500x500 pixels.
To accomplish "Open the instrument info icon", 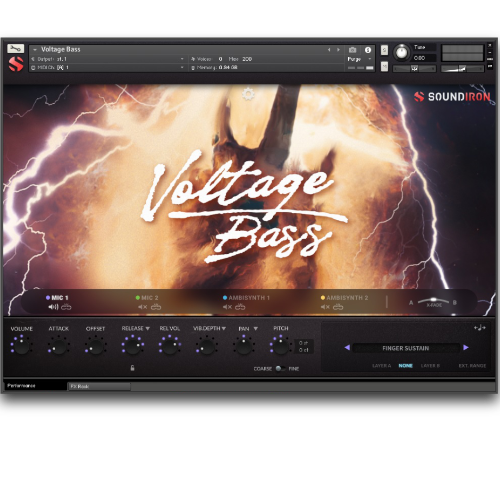I will point(368,50).
